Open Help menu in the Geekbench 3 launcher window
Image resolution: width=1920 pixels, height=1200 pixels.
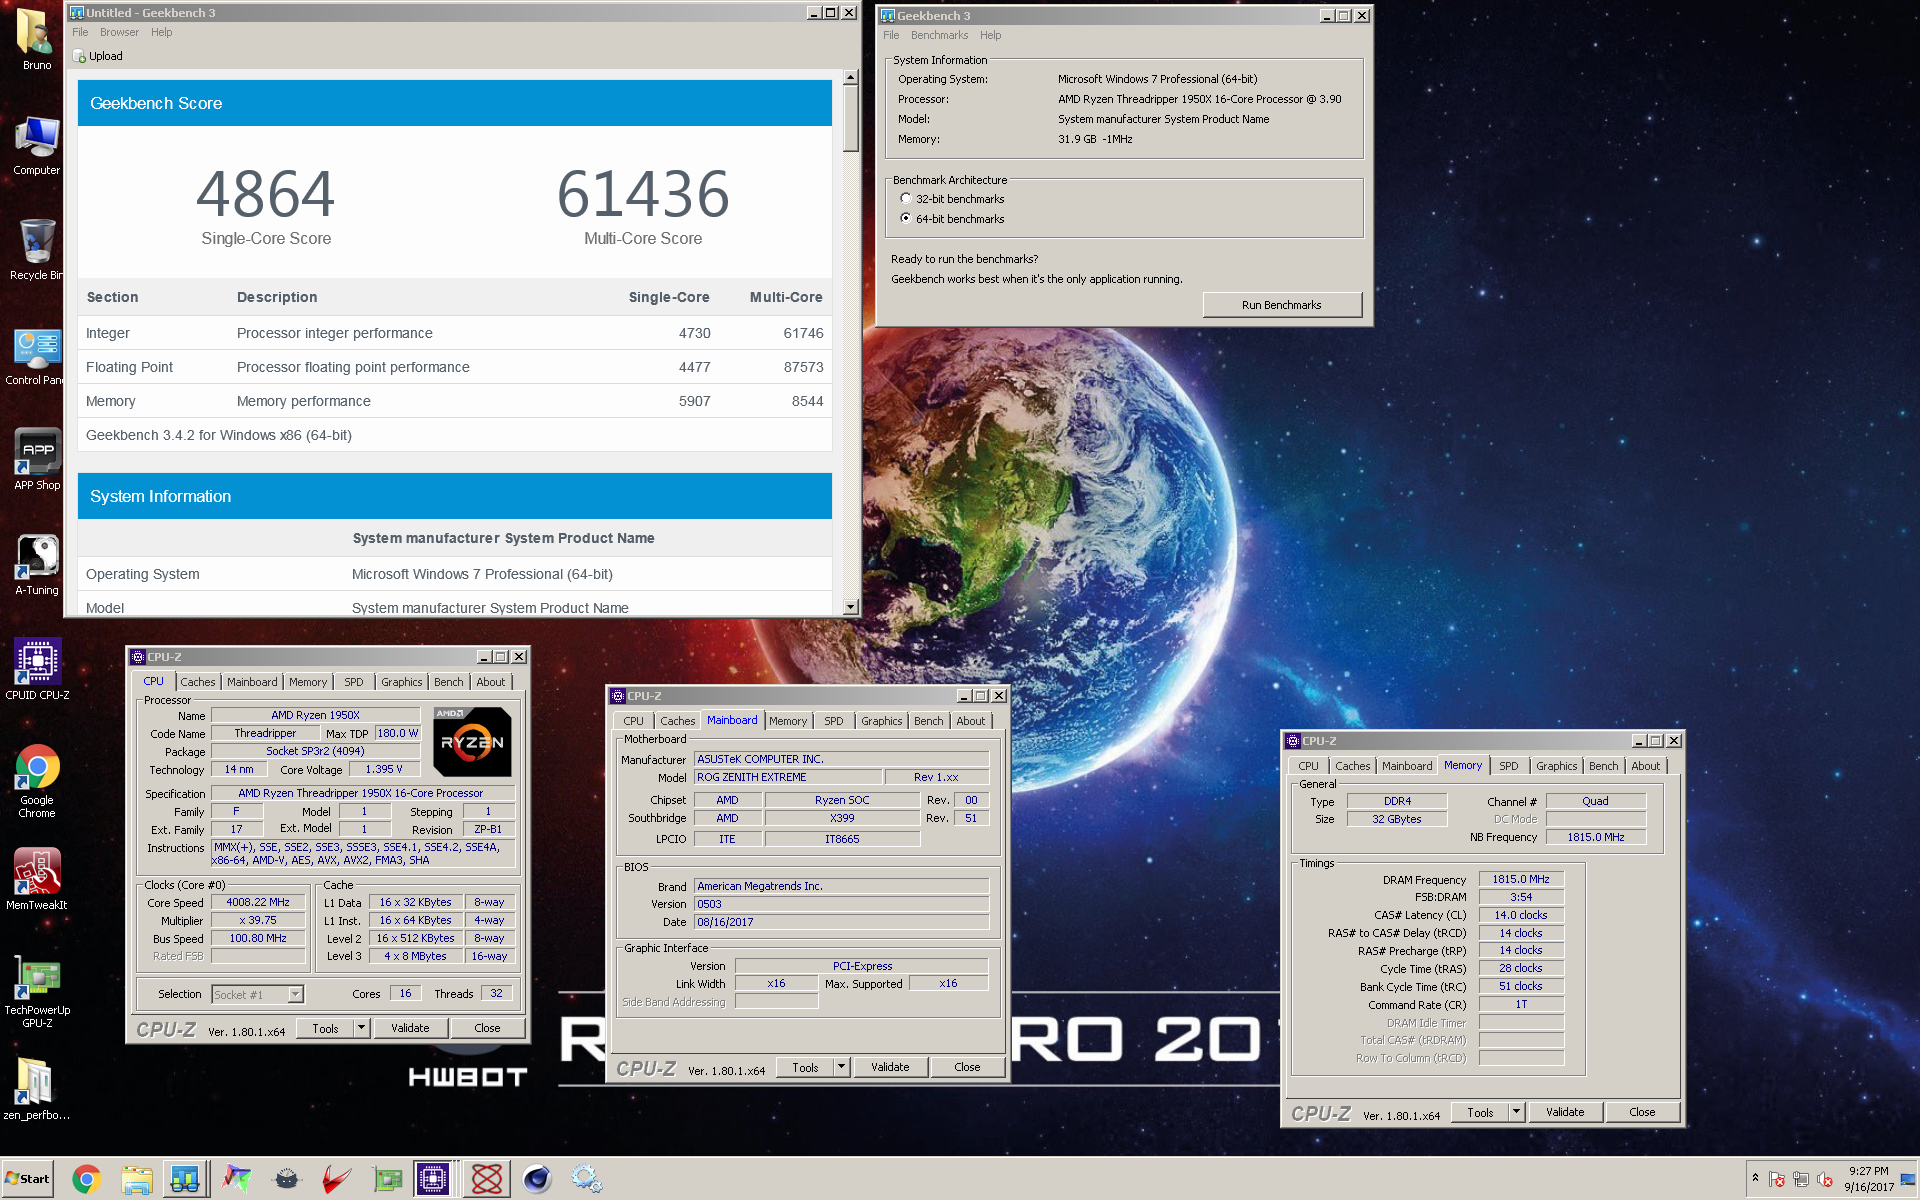tap(990, 35)
